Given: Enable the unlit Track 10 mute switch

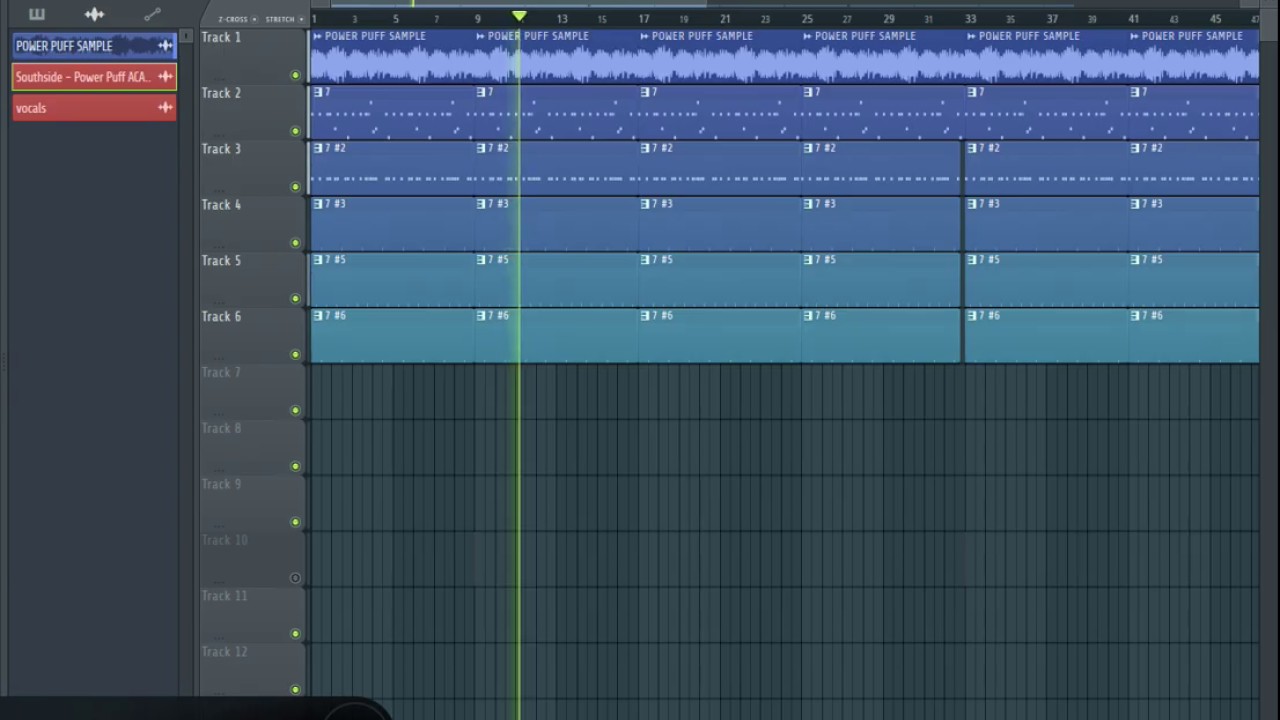Looking at the screenshot, I should pos(295,578).
